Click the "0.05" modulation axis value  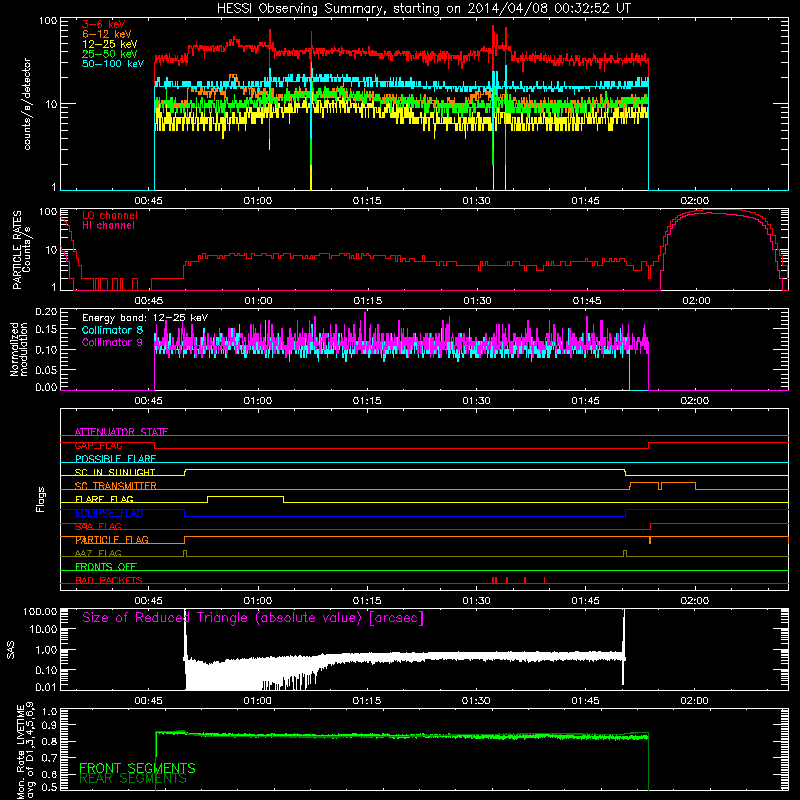coord(46,369)
